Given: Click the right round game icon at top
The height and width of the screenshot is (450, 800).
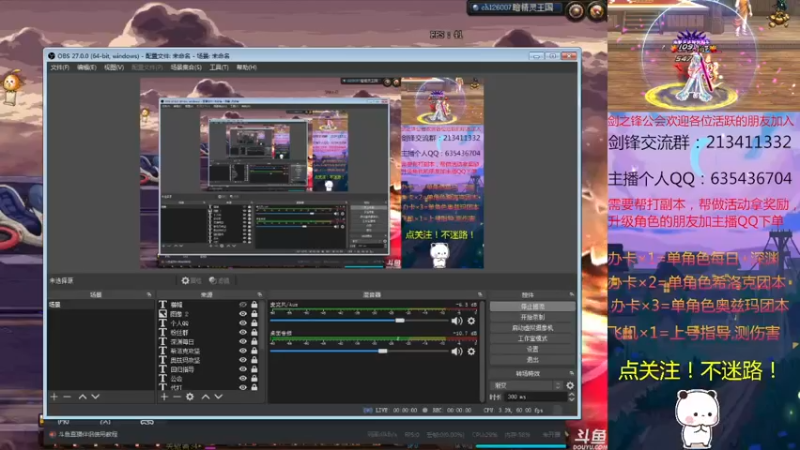Looking at the screenshot, I should pyautogui.click(x=596, y=11).
